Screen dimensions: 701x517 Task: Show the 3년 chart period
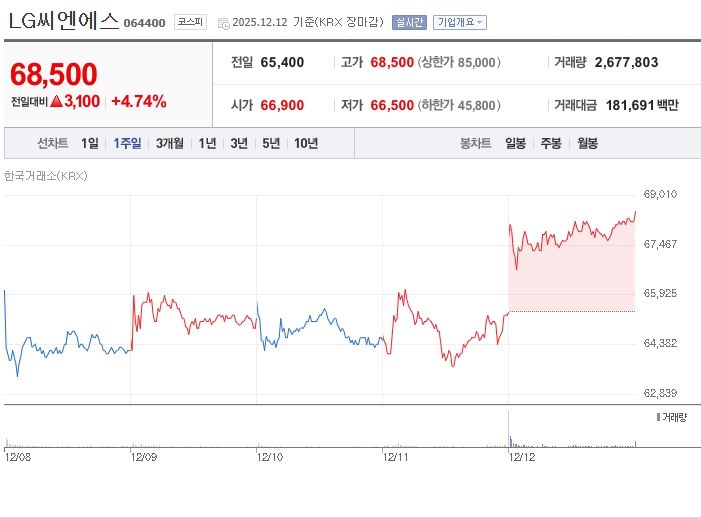[x=239, y=143]
